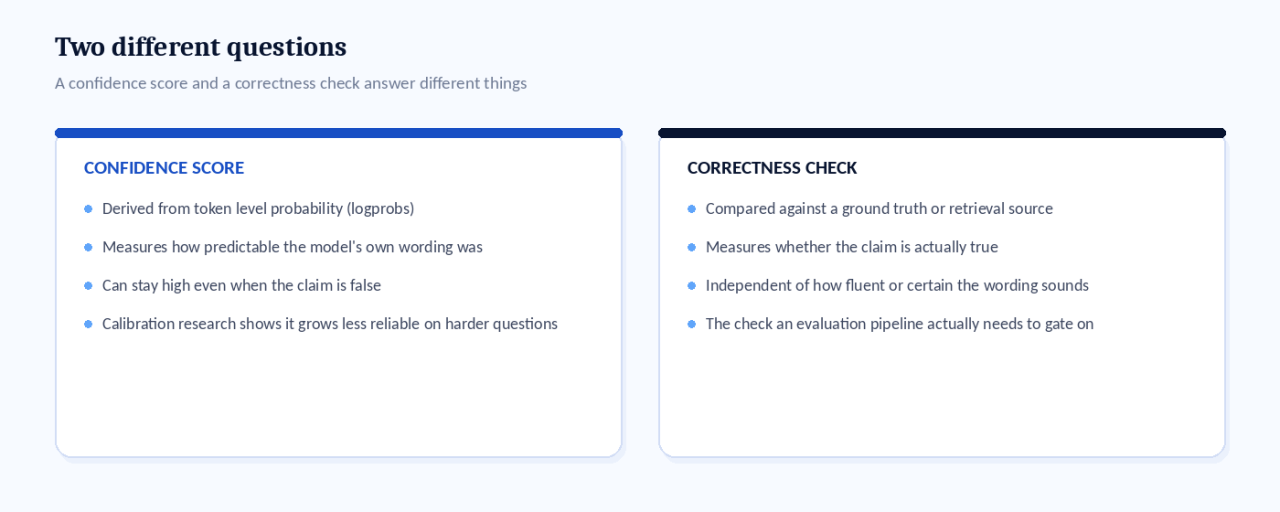Select the "Two different questions" title
This screenshot has width=1280, height=512.
(x=201, y=47)
